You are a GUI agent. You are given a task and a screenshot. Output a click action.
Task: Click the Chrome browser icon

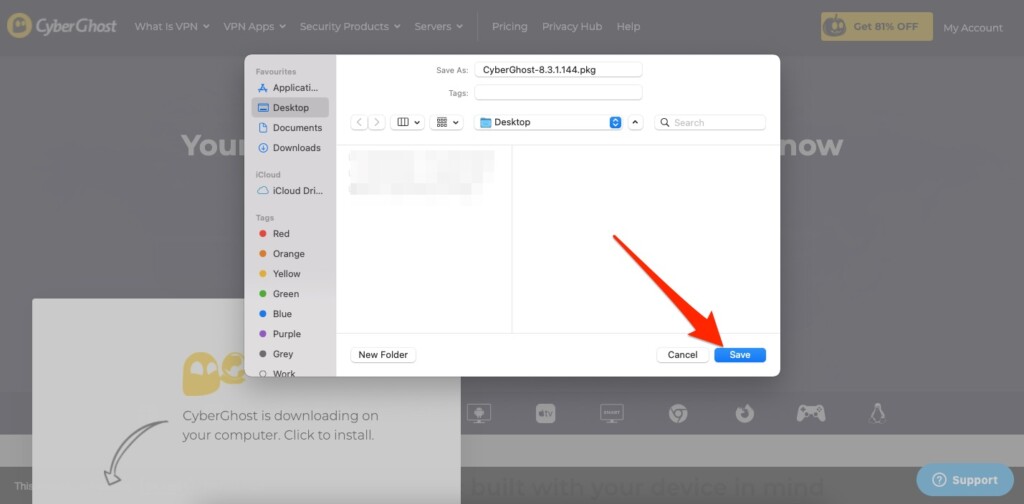point(678,413)
